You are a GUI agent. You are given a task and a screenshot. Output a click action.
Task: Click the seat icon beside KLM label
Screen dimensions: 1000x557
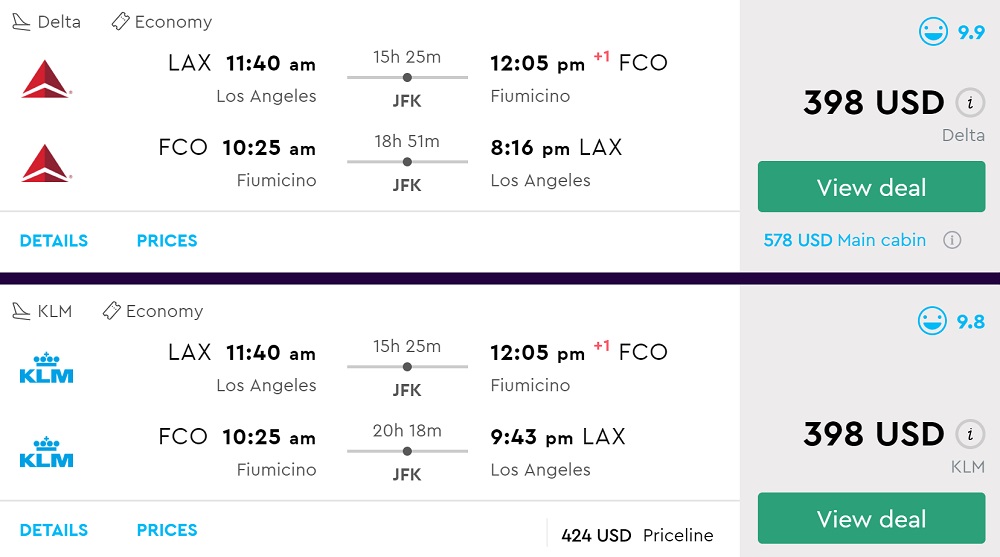[x=21, y=311]
